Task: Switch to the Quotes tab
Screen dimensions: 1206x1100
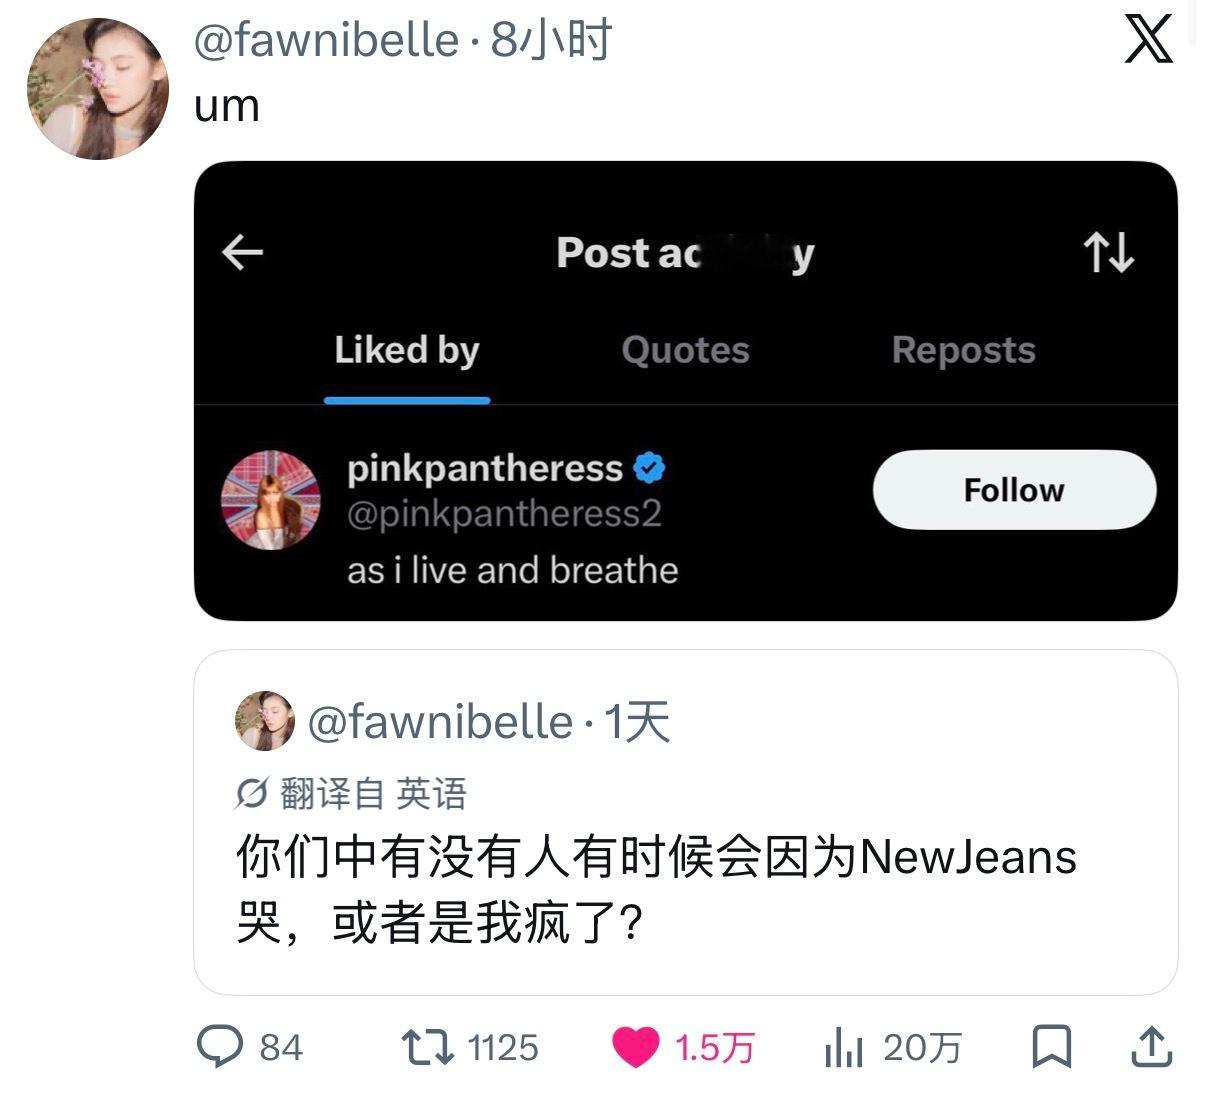Action: tap(685, 350)
